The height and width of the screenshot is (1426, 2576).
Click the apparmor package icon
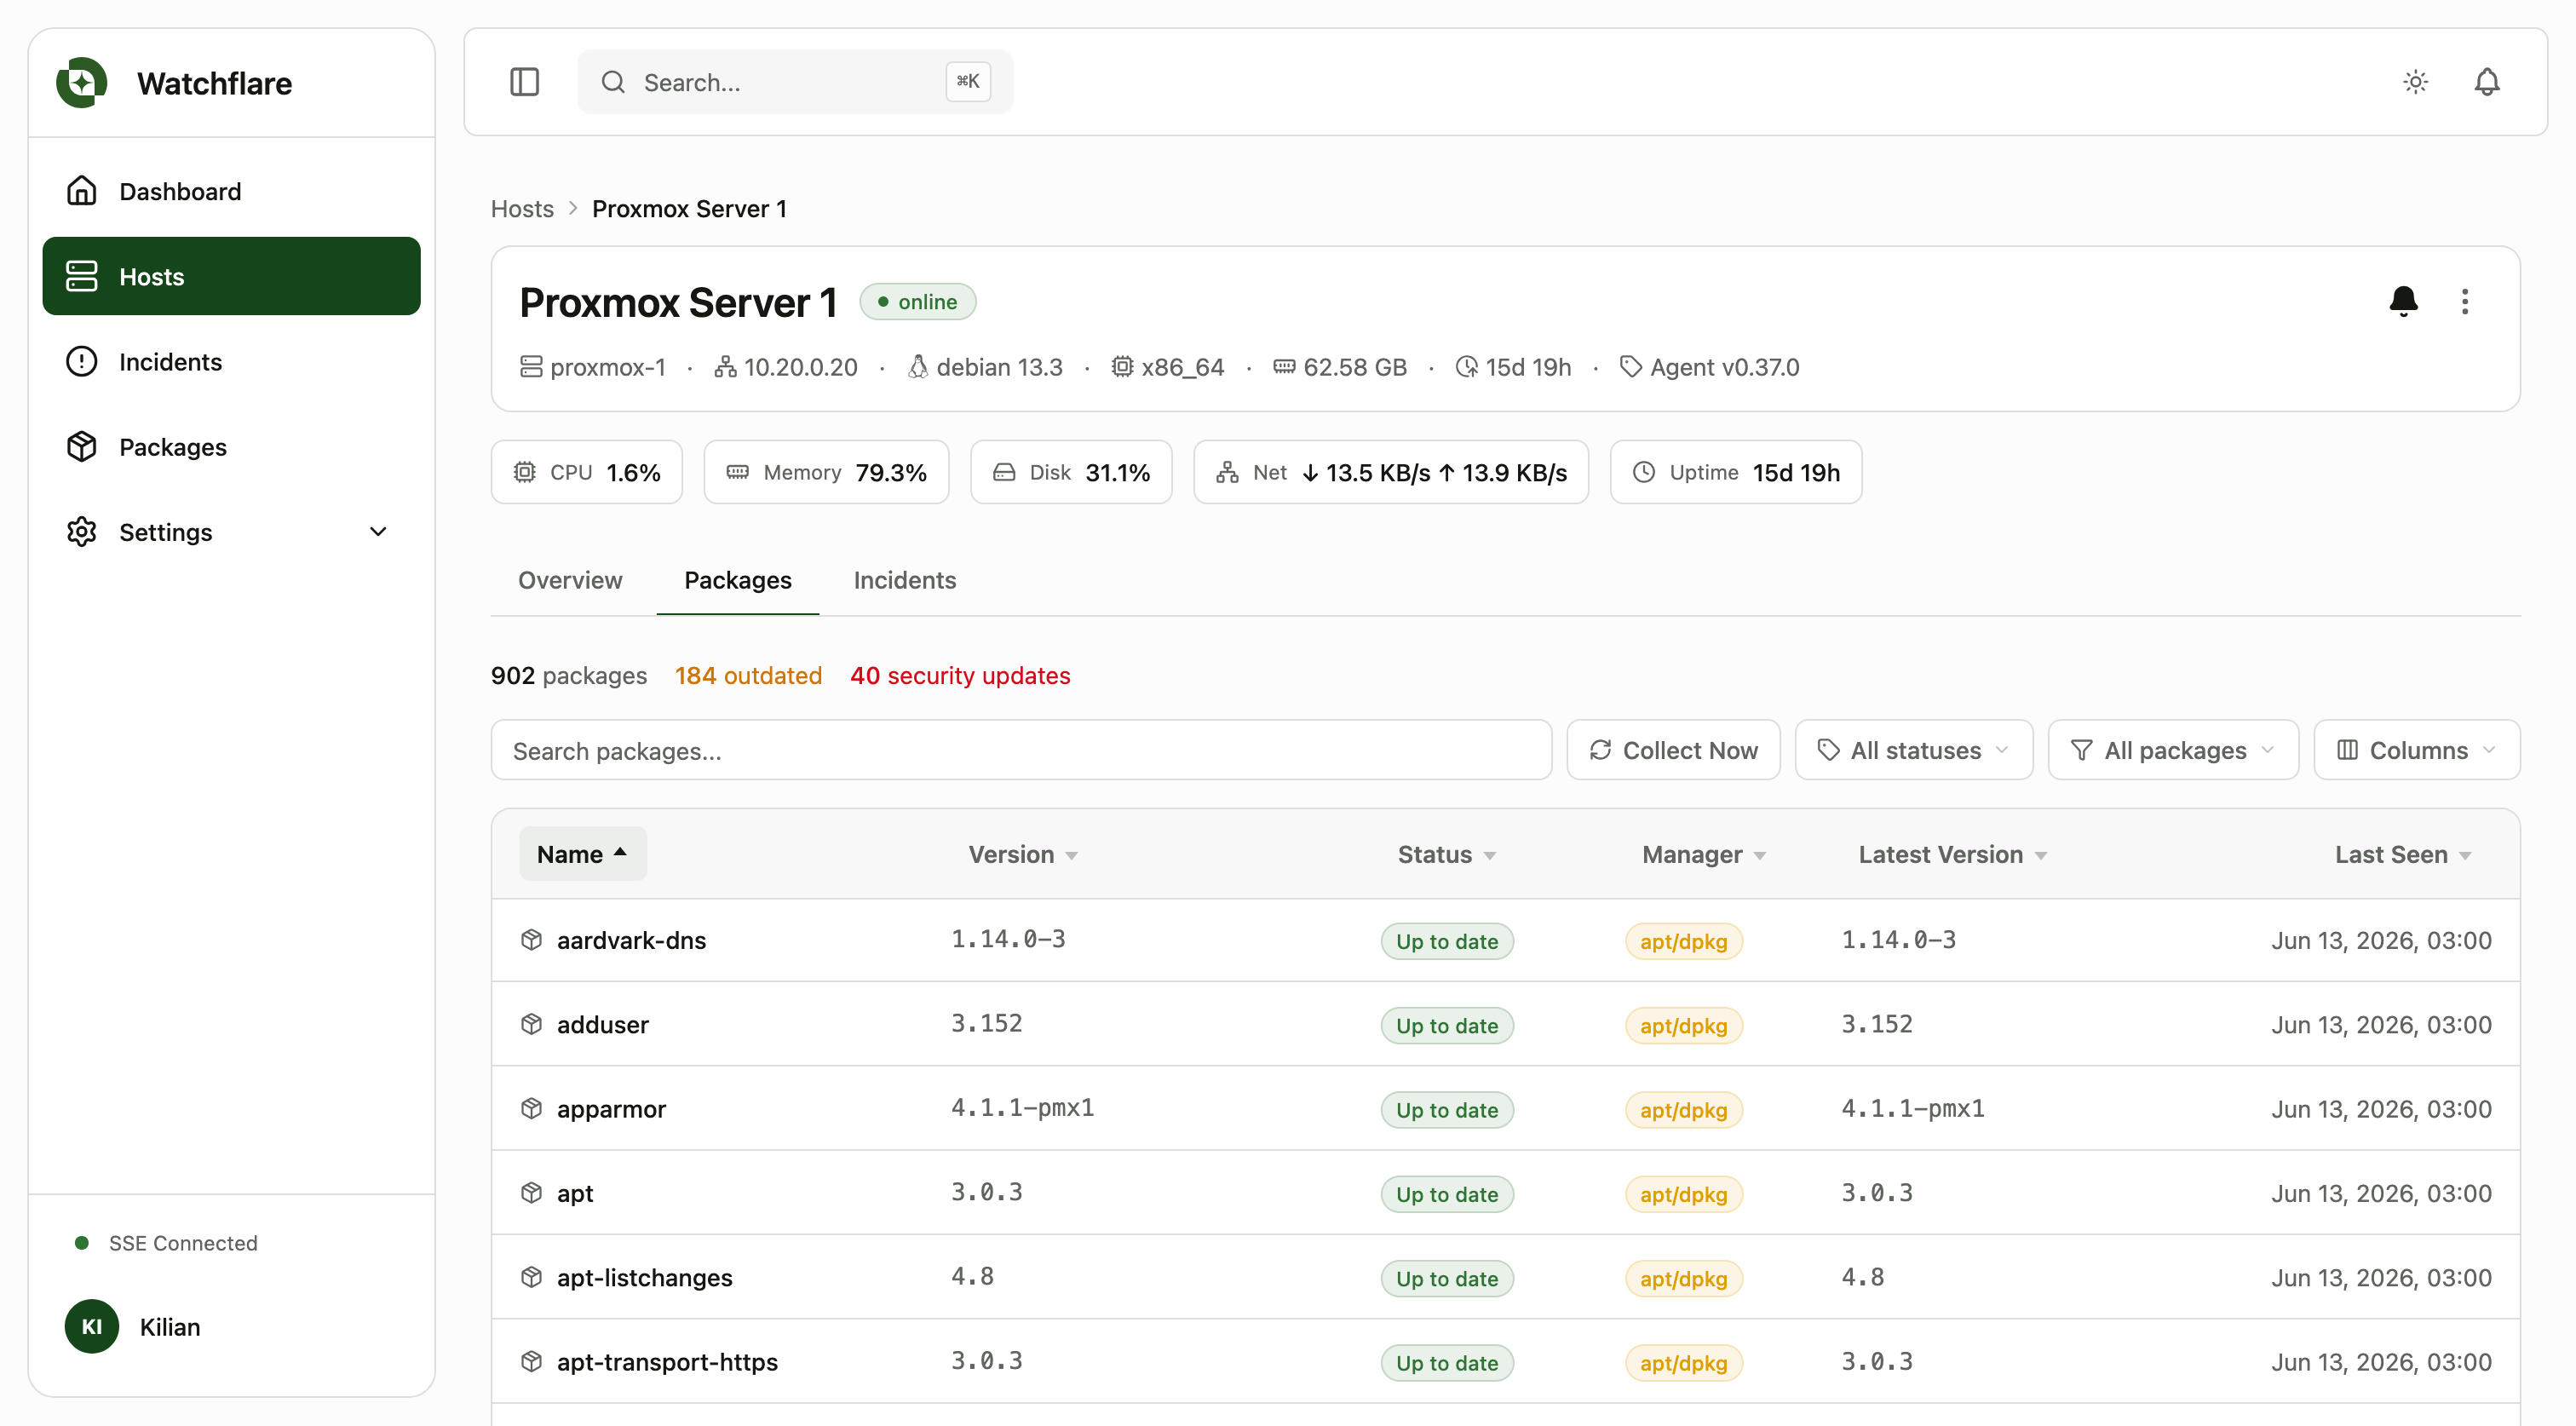click(x=531, y=1108)
